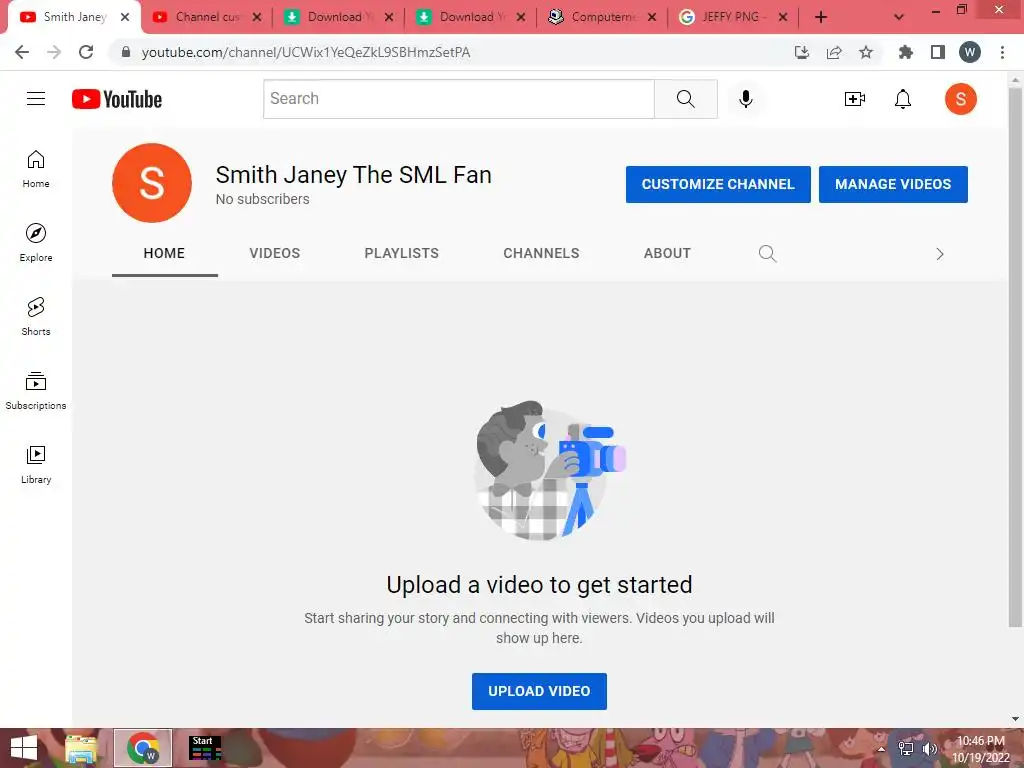
Task: Open Shorts in the sidebar
Action: point(36,317)
